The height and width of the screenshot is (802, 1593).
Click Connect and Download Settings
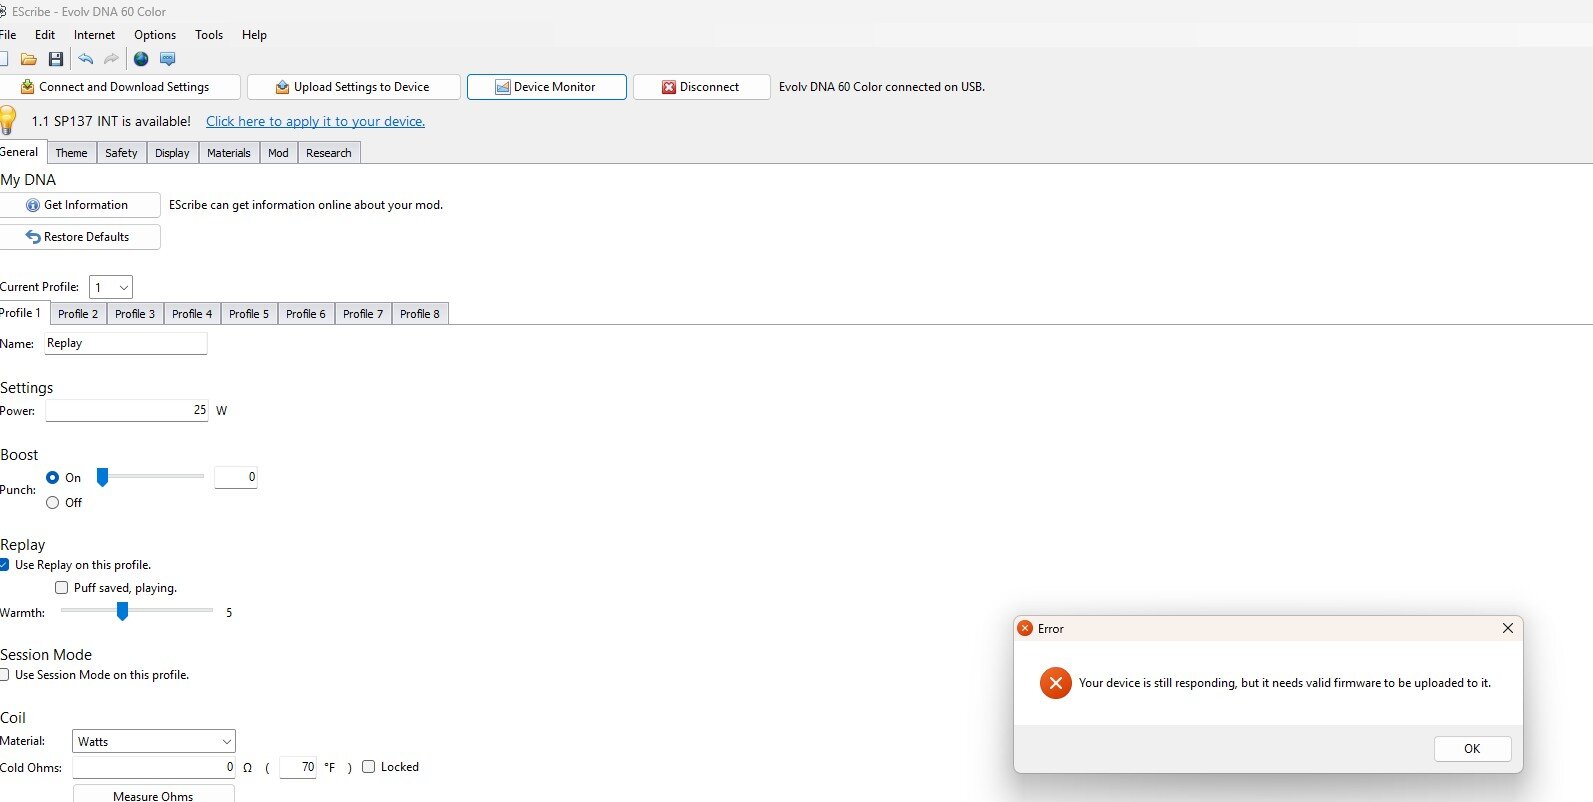tap(118, 87)
